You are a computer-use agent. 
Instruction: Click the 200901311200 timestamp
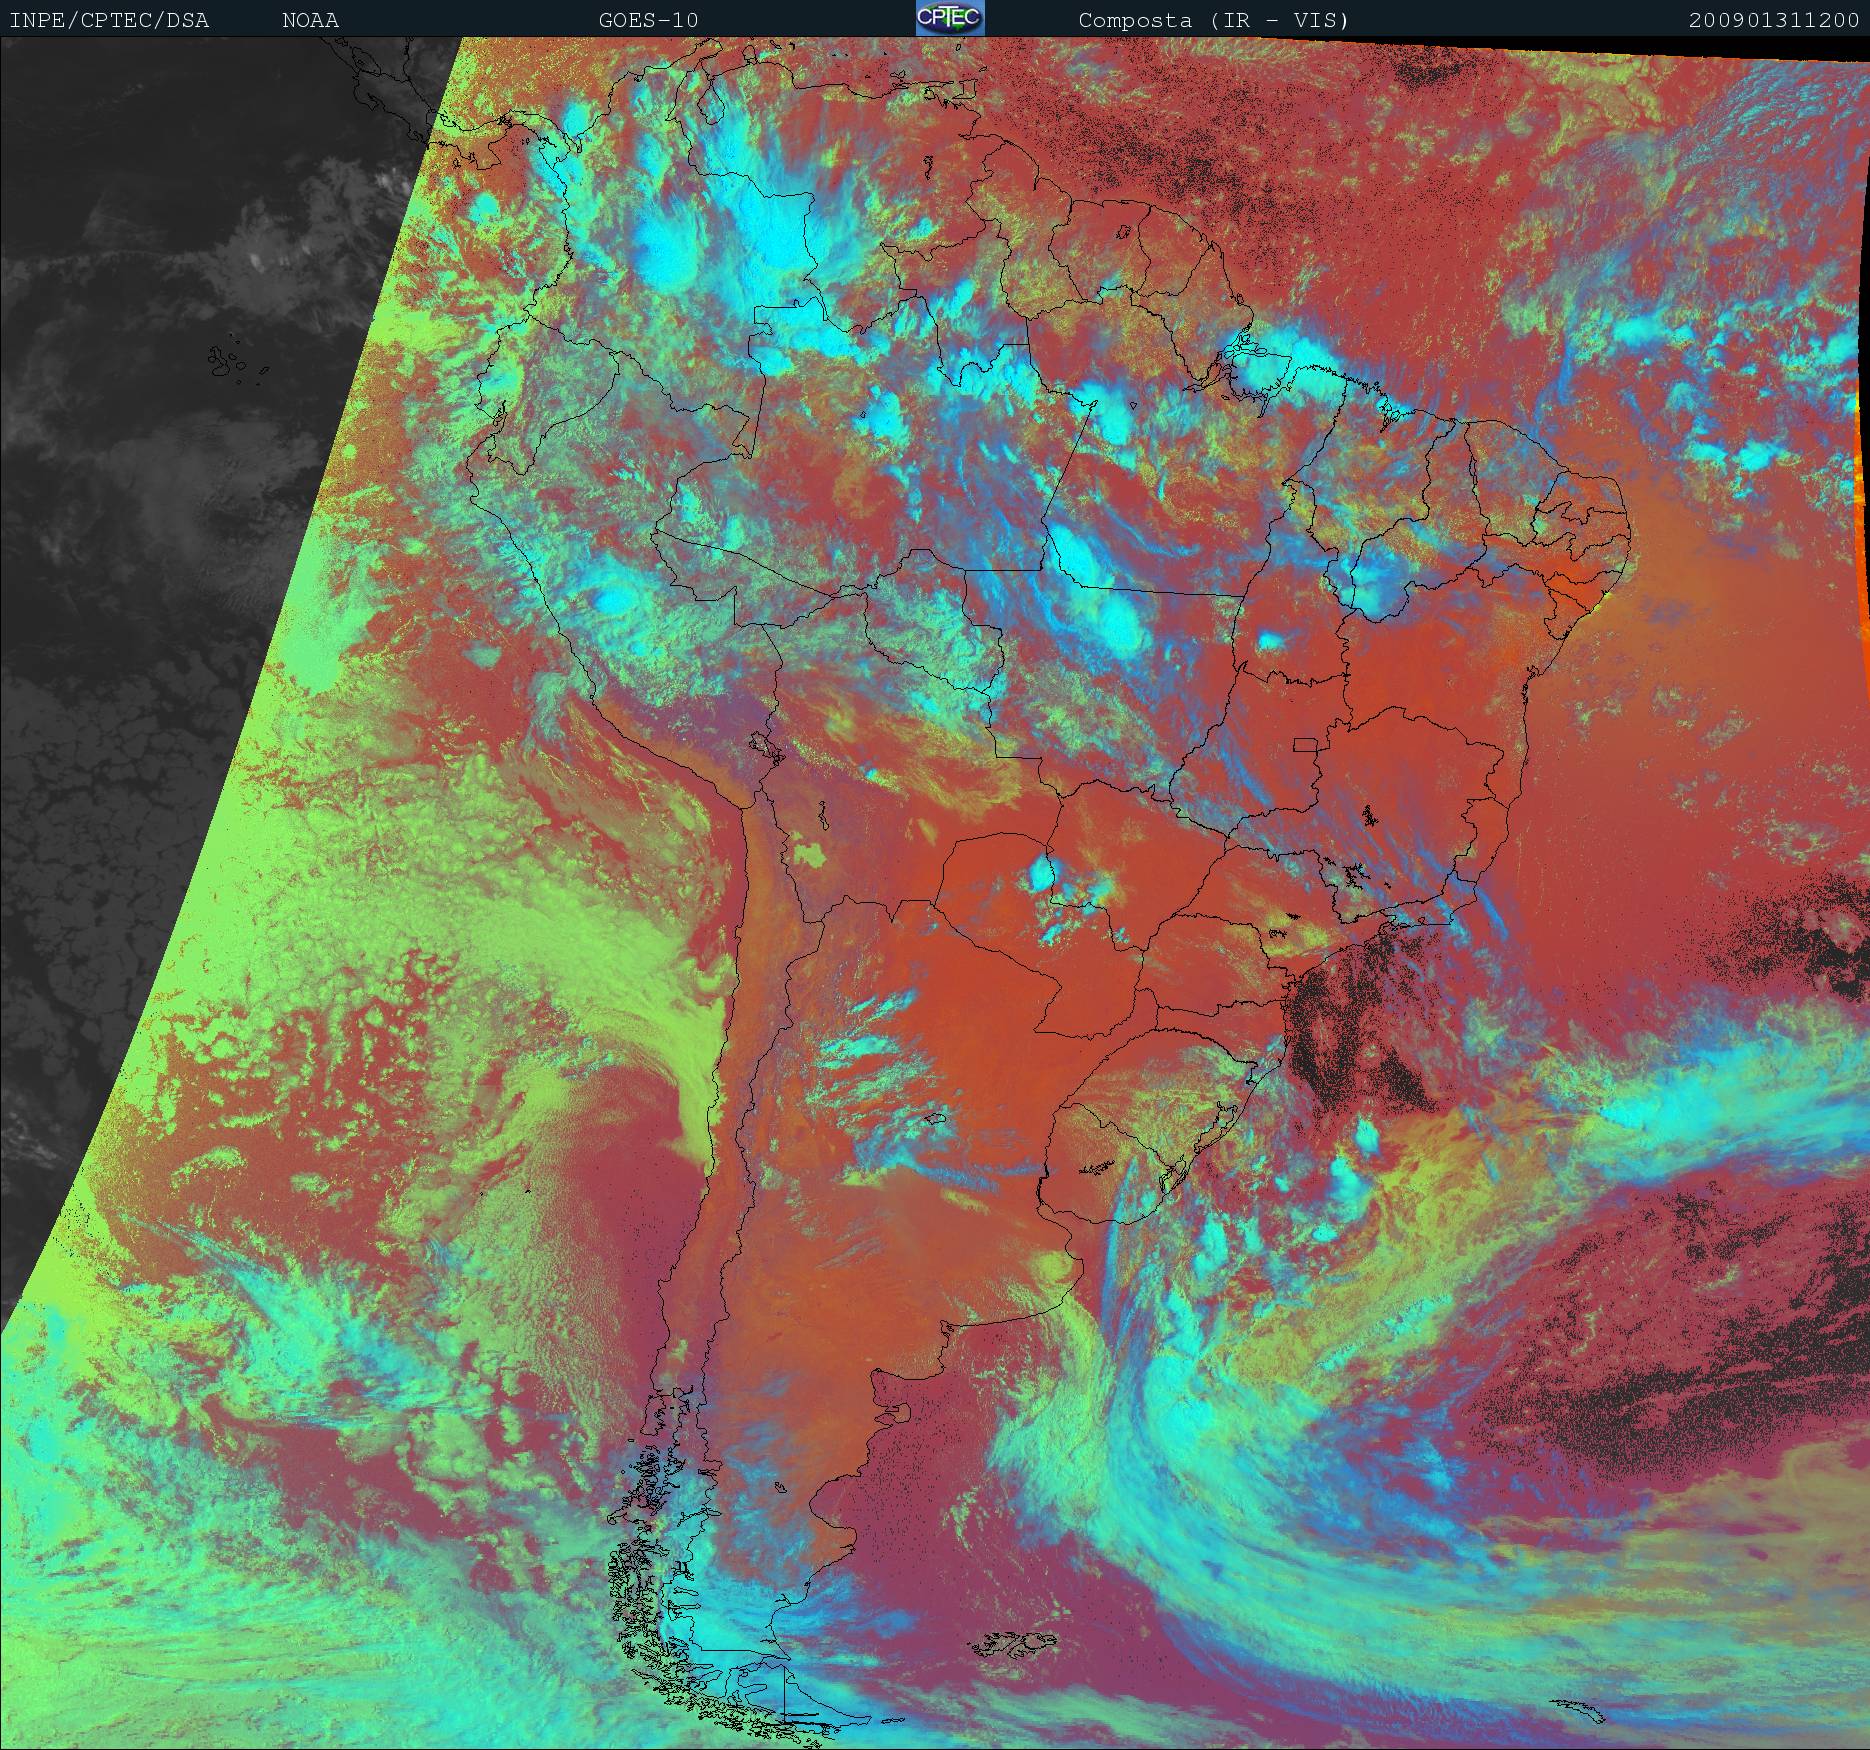pyautogui.click(x=1774, y=21)
